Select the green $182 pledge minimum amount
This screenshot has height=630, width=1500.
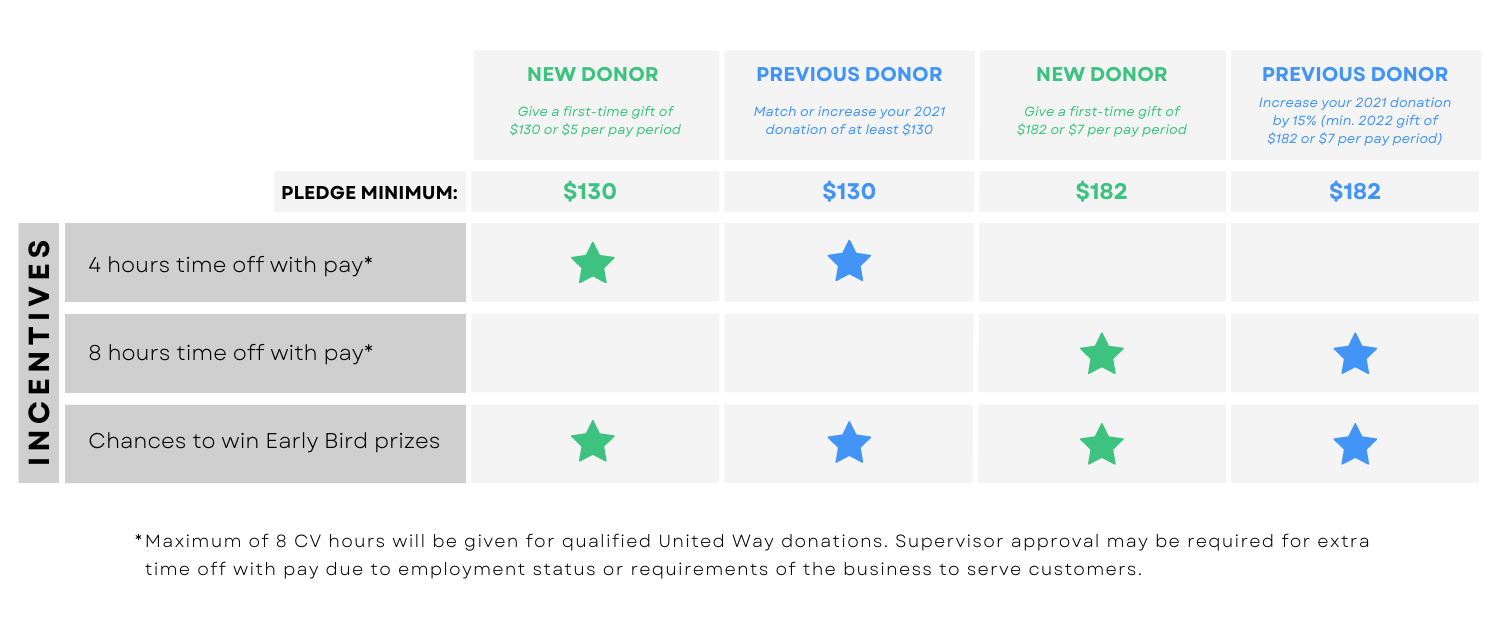(x=1101, y=192)
